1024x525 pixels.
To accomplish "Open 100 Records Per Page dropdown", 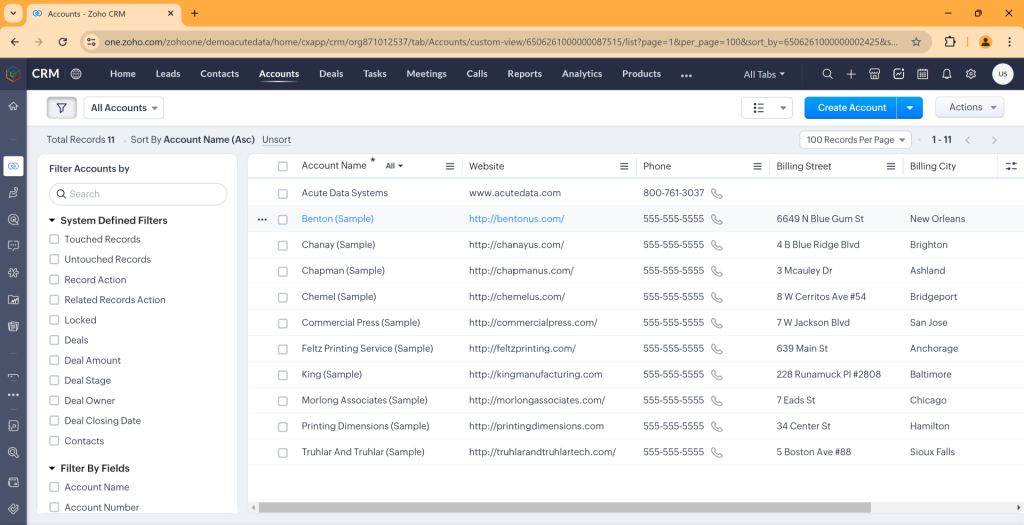I will 856,140.
